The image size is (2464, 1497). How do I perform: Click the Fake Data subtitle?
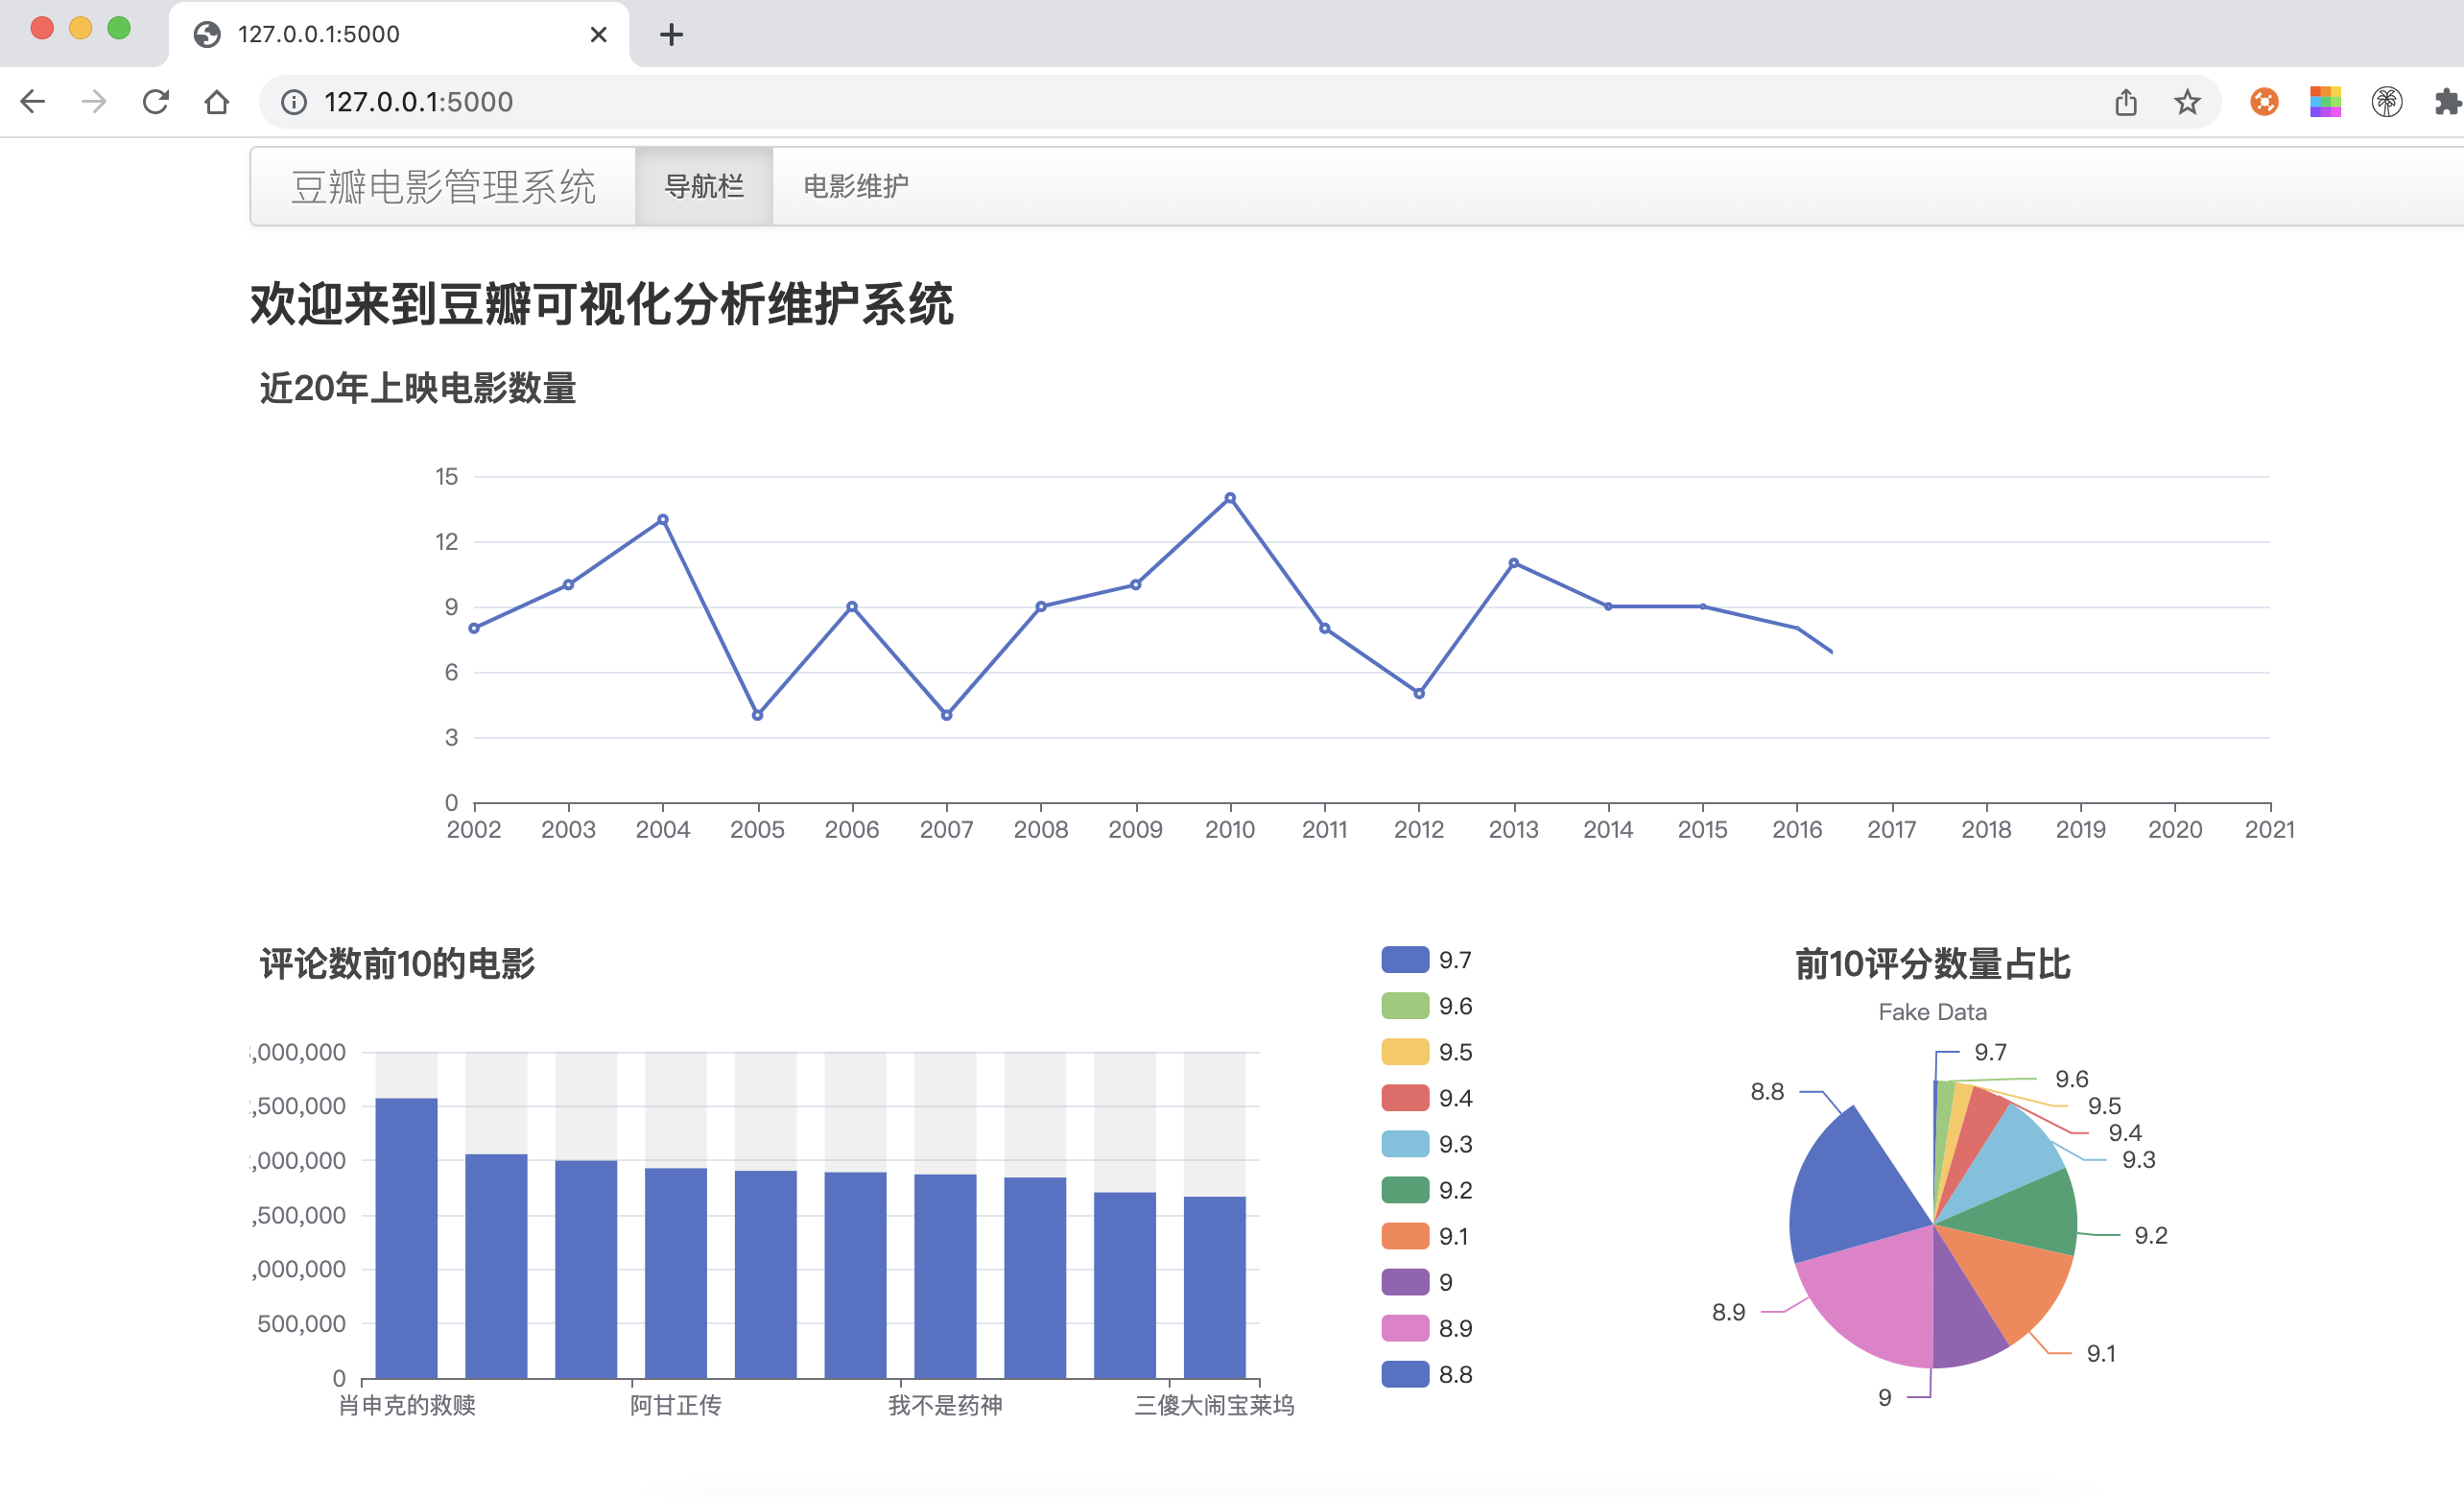pos(1932,1012)
